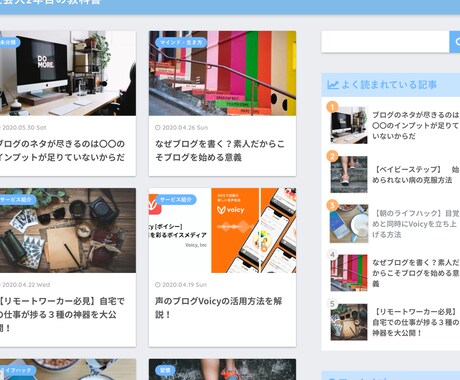Open the 習慣 category tag

(x=165, y=370)
